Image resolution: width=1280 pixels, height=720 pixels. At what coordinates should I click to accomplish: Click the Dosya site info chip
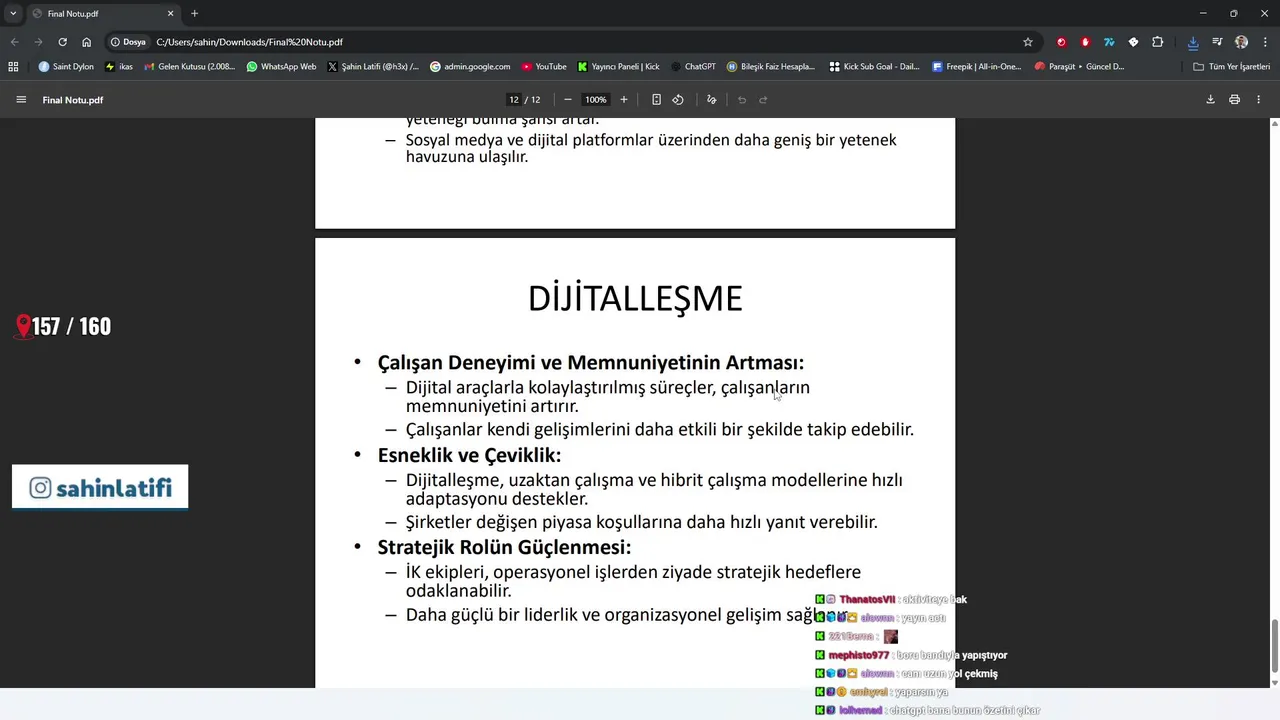pos(128,42)
